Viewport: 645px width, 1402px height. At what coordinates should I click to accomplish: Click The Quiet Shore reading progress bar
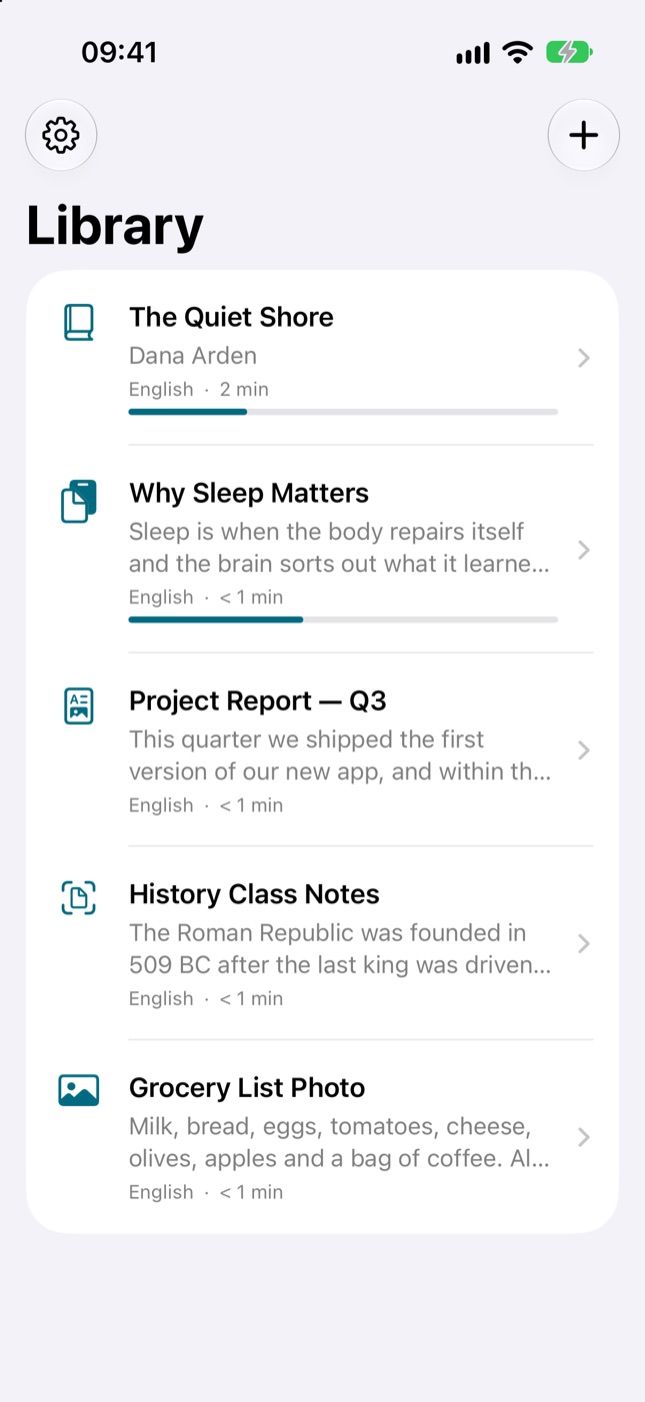pyautogui.click(x=343, y=412)
